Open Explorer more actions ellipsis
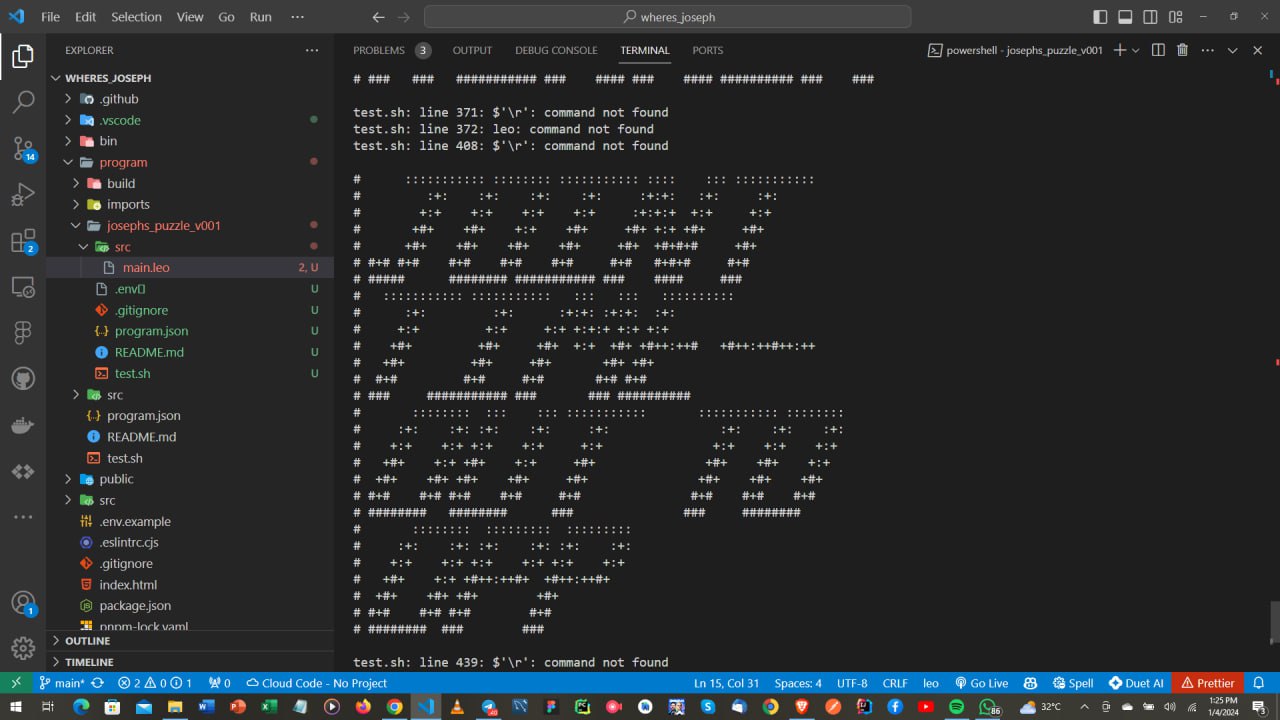 tap(312, 50)
